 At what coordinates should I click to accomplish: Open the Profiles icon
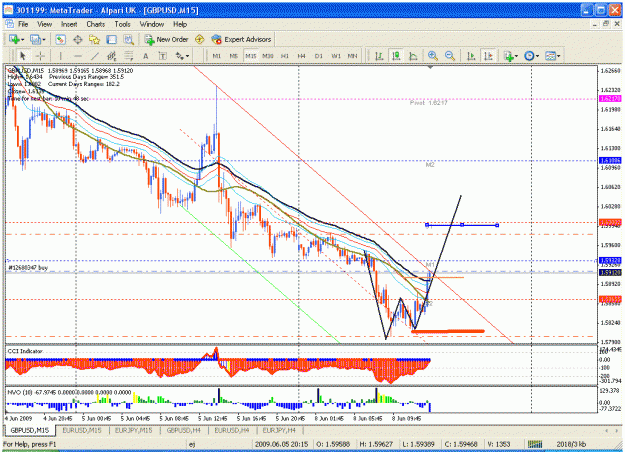[36, 39]
